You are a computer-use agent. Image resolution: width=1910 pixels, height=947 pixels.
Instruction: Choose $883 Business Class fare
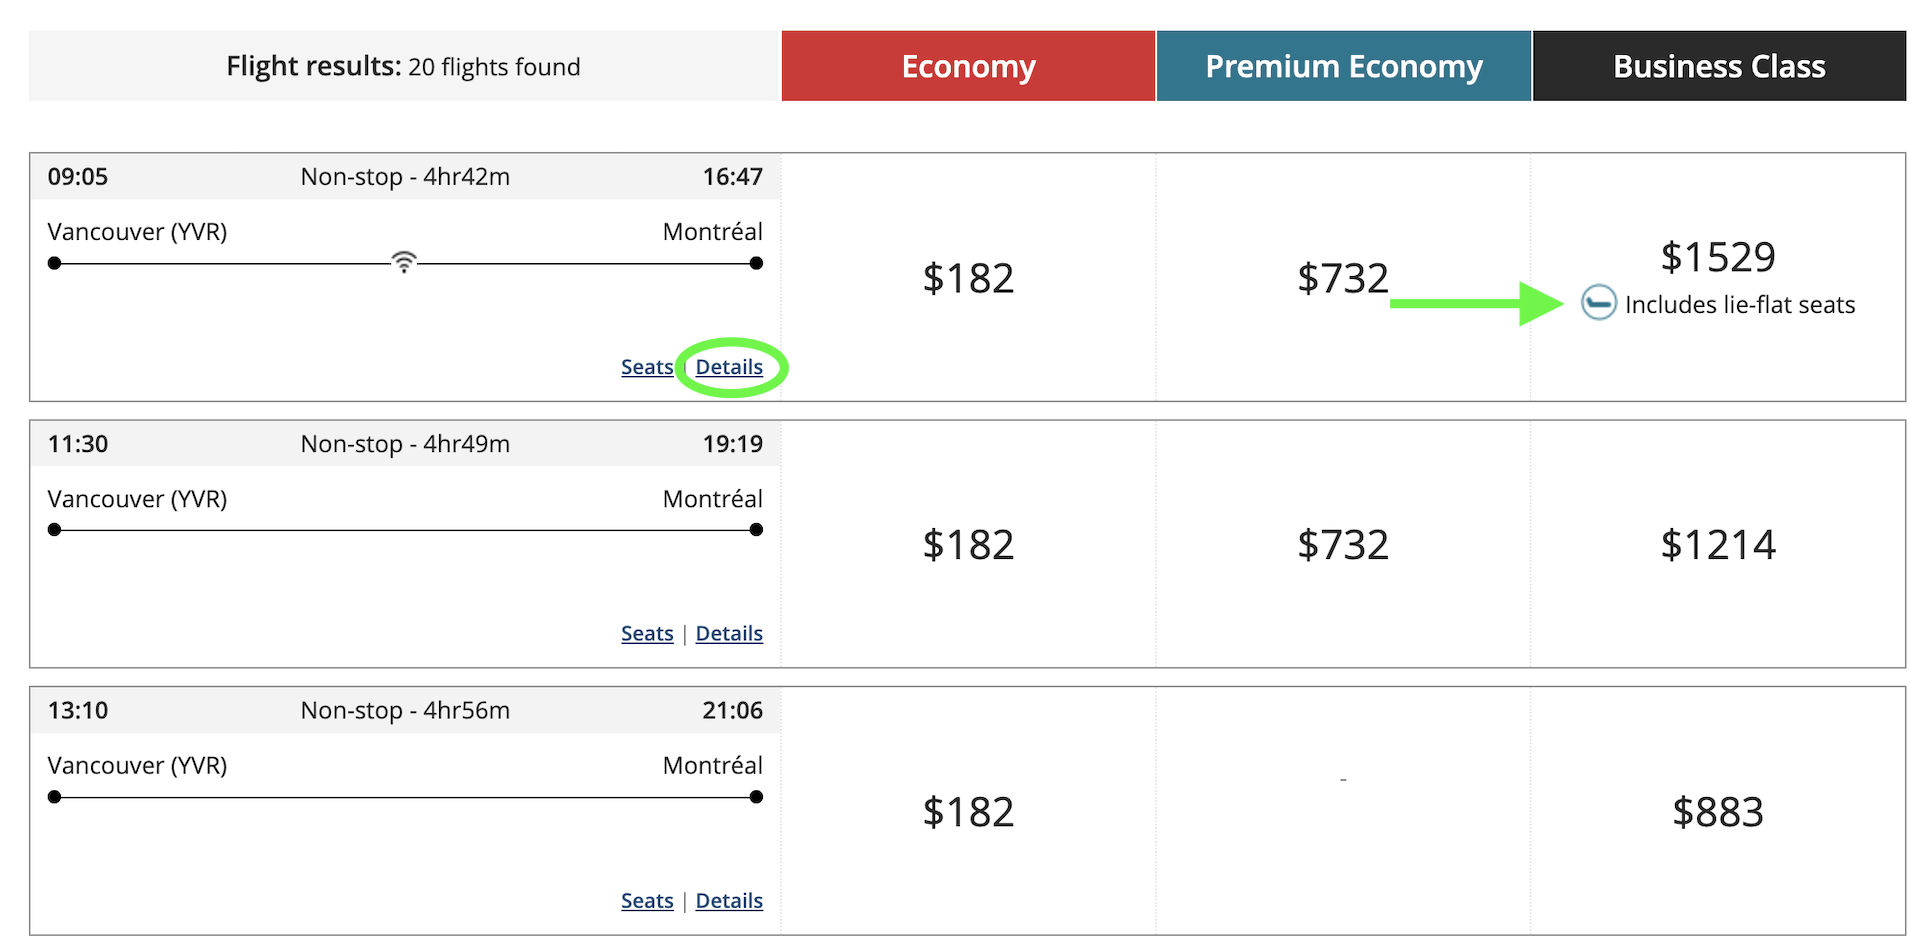[x=1718, y=812]
